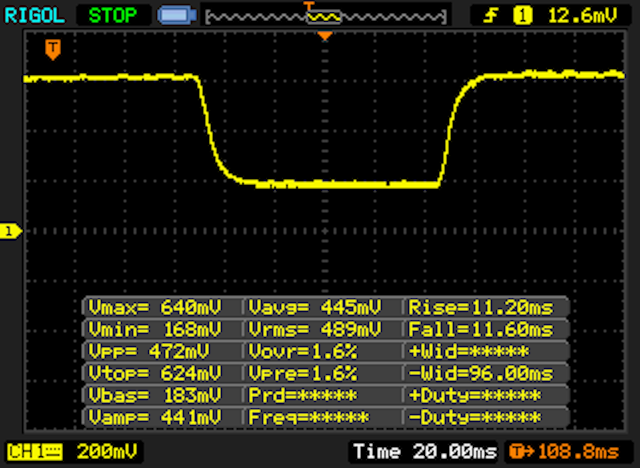Click the waveform memory overview bar
The width and height of the screenshot is (640, 468).
[326, 17]
